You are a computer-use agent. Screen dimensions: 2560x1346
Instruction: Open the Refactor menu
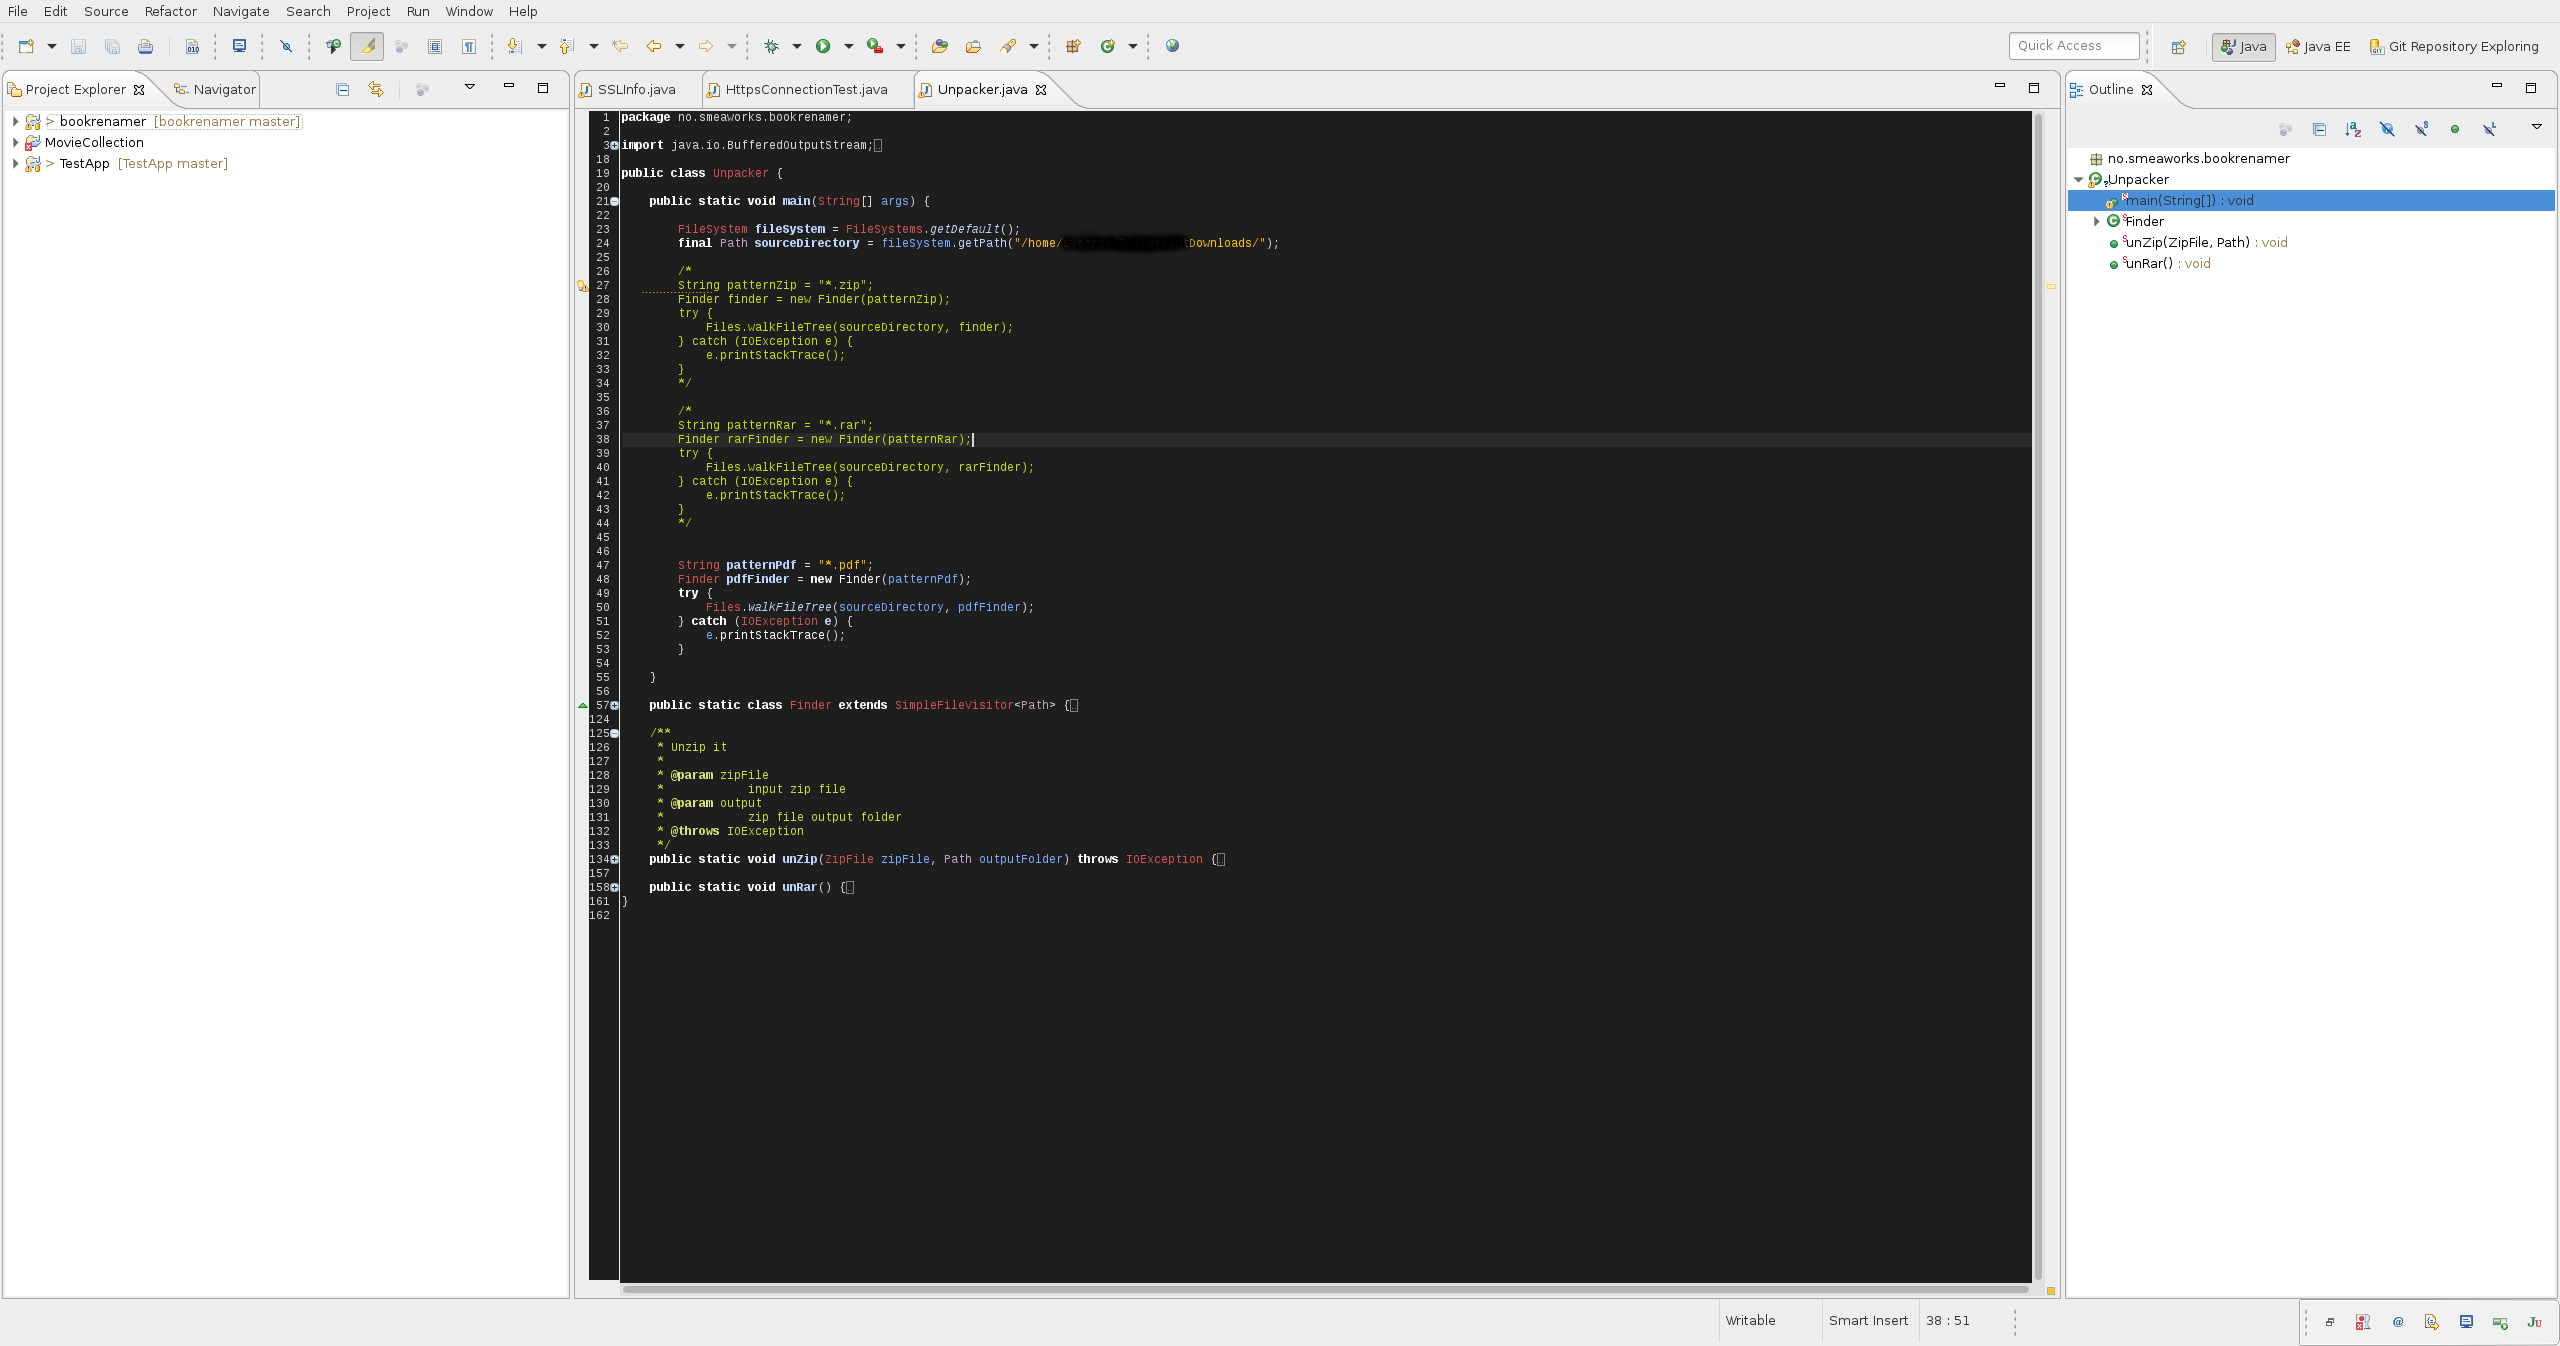[x=170, y=11]
